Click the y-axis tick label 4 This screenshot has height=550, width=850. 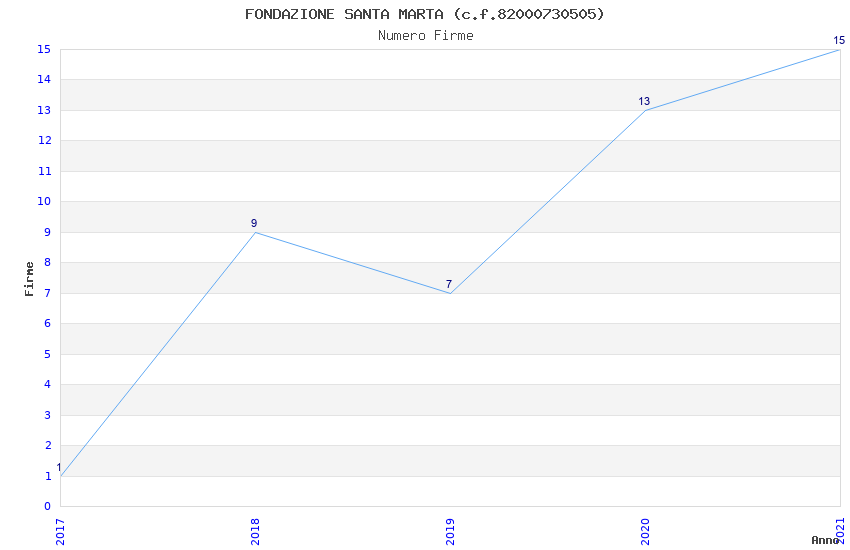pos(48,384)
